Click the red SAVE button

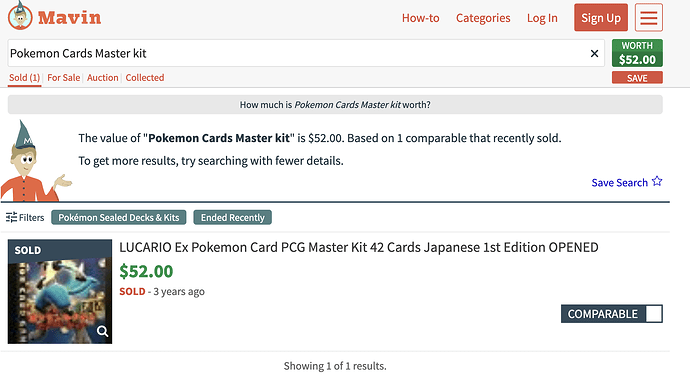pyautogui.click(x=637, y=78)
